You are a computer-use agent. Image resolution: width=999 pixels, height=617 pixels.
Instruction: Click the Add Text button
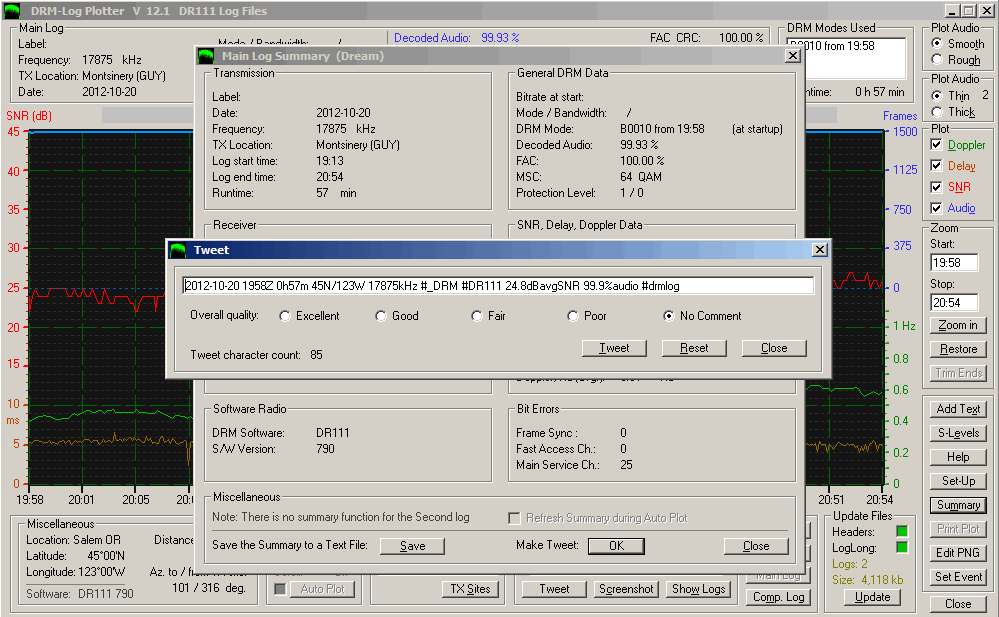coord(958,409)
